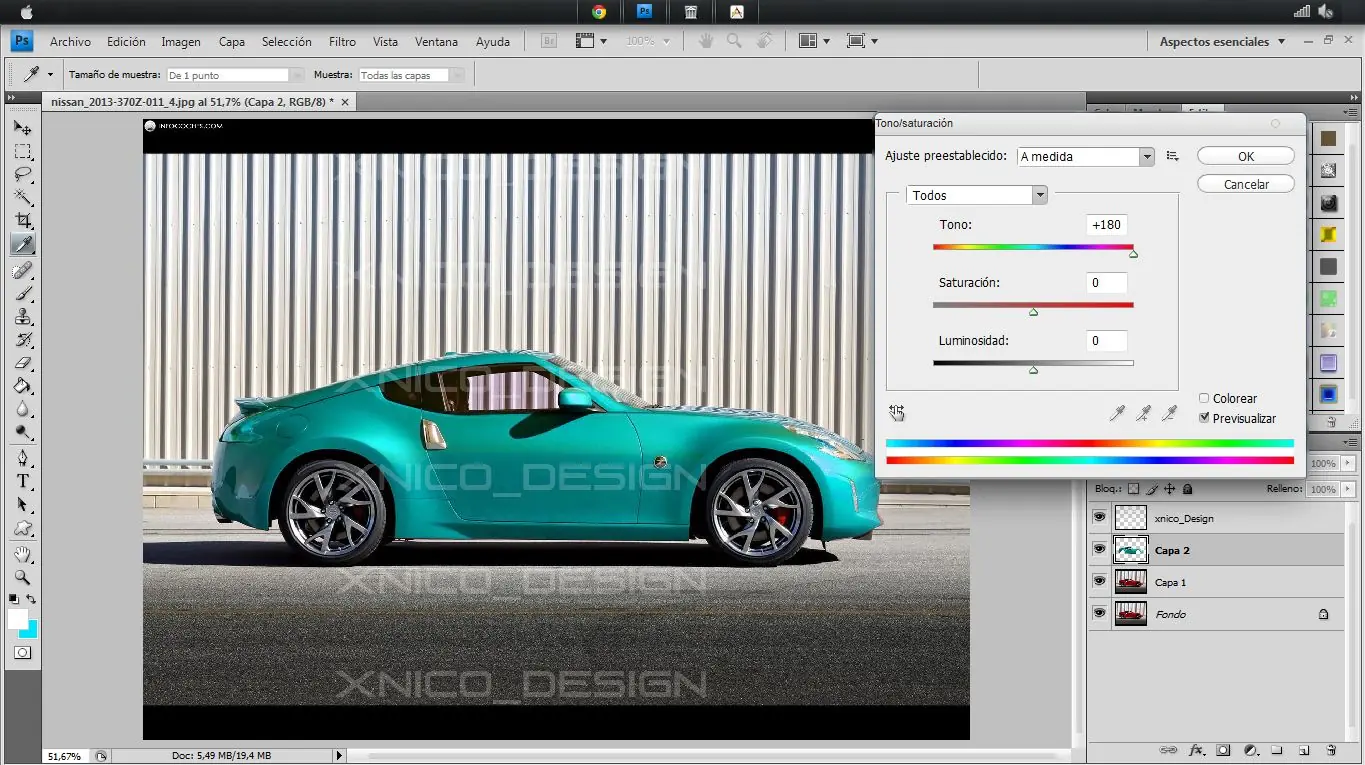This screenshot has width=1365, height=765.
Task: Open the Edición menu
Action: click(x=126, y=42)
